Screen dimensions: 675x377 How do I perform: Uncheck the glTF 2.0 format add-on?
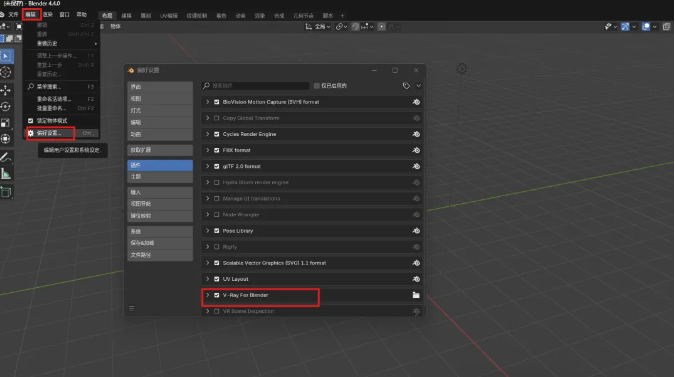point(217,166)
